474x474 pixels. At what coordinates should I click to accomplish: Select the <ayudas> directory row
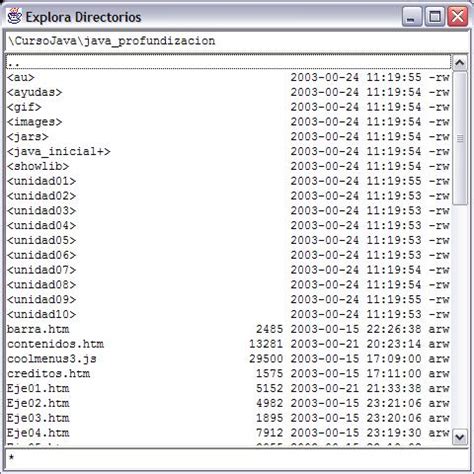[x=229, y=92]
